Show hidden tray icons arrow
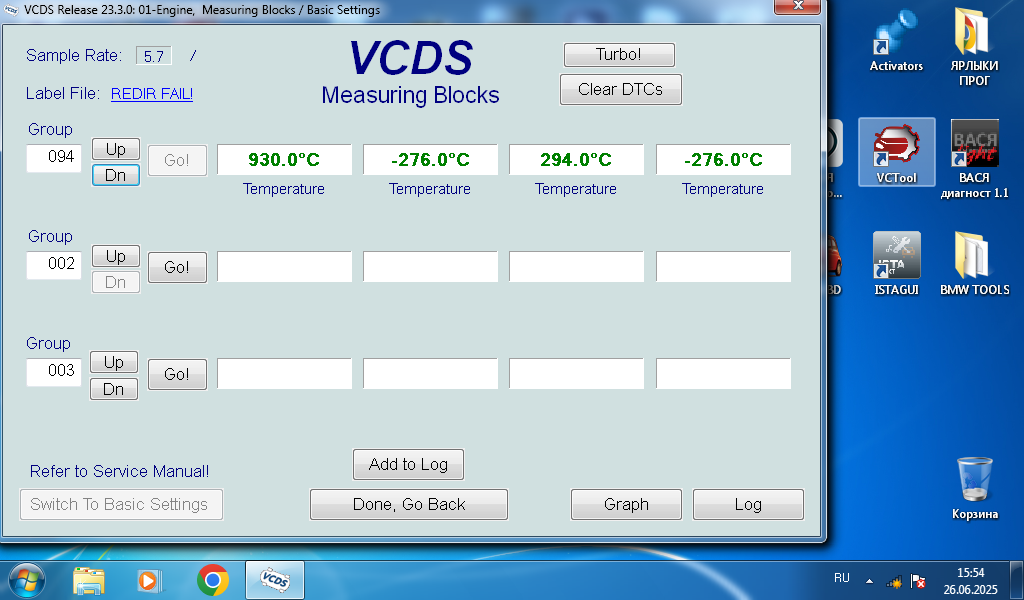This screenshot has height=600, width=1024. click(869, 580)
